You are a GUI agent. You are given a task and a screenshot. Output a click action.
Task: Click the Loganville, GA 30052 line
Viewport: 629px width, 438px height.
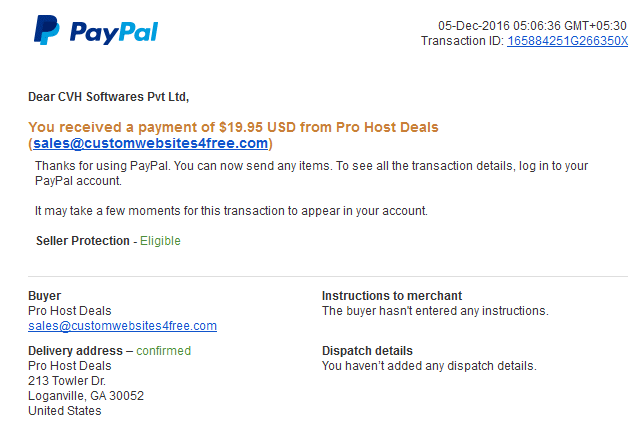point(86,396)
